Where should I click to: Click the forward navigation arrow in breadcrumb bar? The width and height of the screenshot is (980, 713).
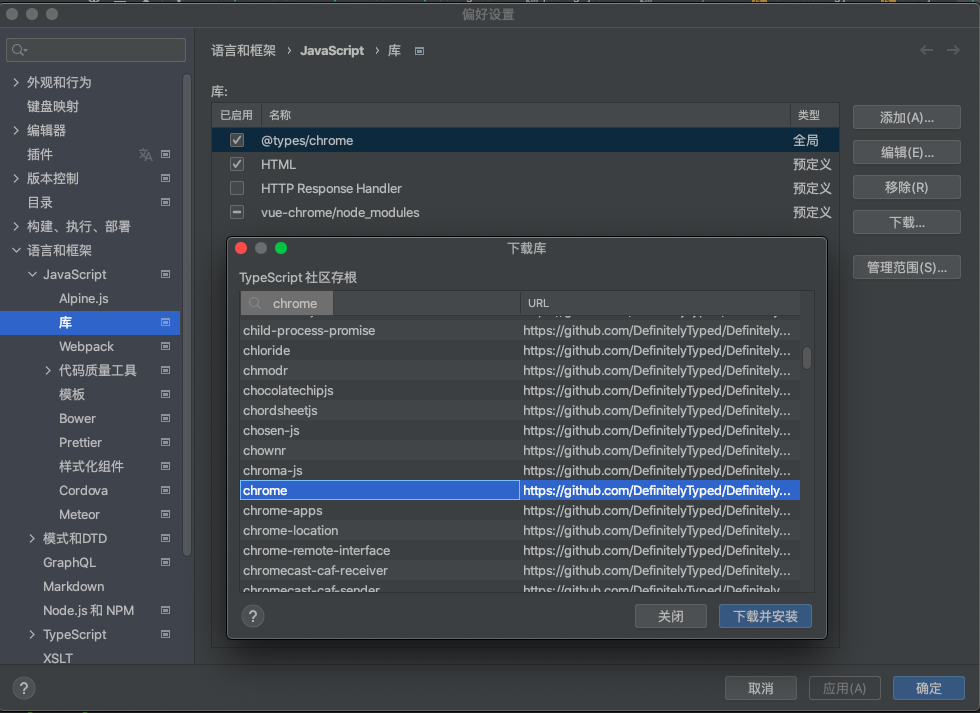(x=953, y=50)
